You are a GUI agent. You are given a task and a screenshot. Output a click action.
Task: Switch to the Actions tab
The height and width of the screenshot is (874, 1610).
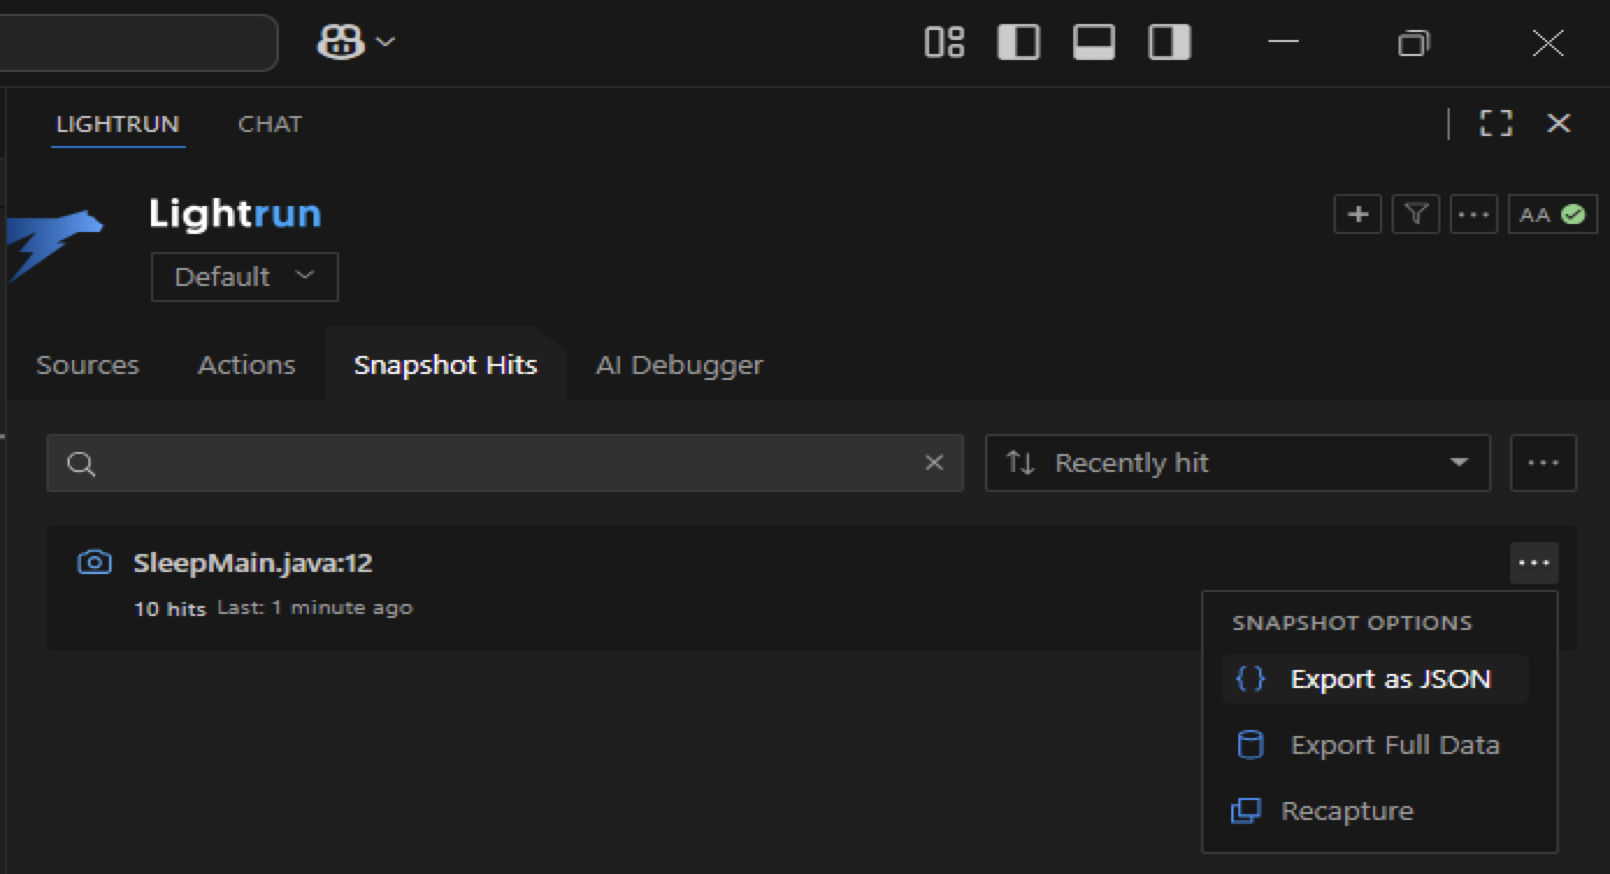246,365
